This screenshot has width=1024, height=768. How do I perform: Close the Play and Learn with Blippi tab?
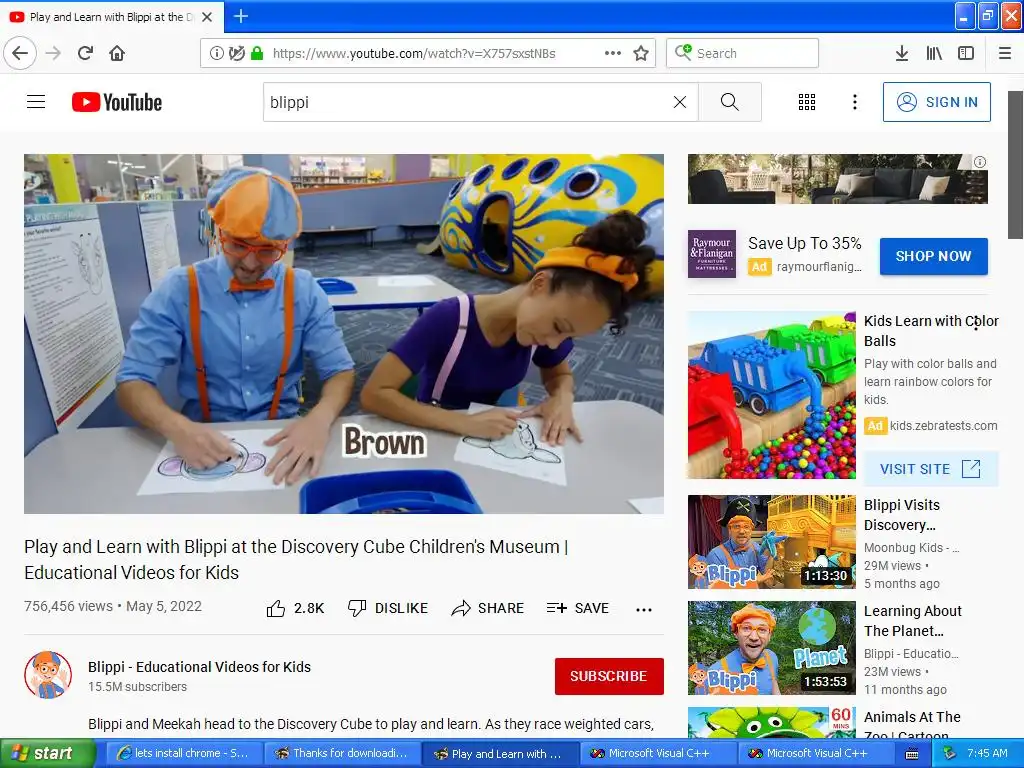pos(206,17)
